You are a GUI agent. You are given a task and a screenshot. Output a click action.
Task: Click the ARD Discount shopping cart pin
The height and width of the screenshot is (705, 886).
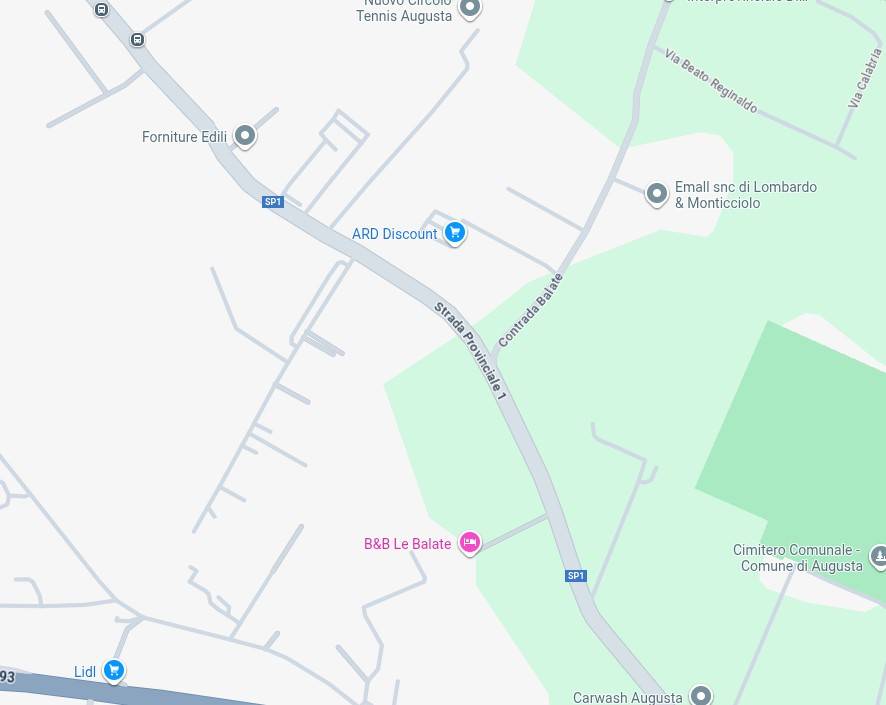tap(455, 233)
